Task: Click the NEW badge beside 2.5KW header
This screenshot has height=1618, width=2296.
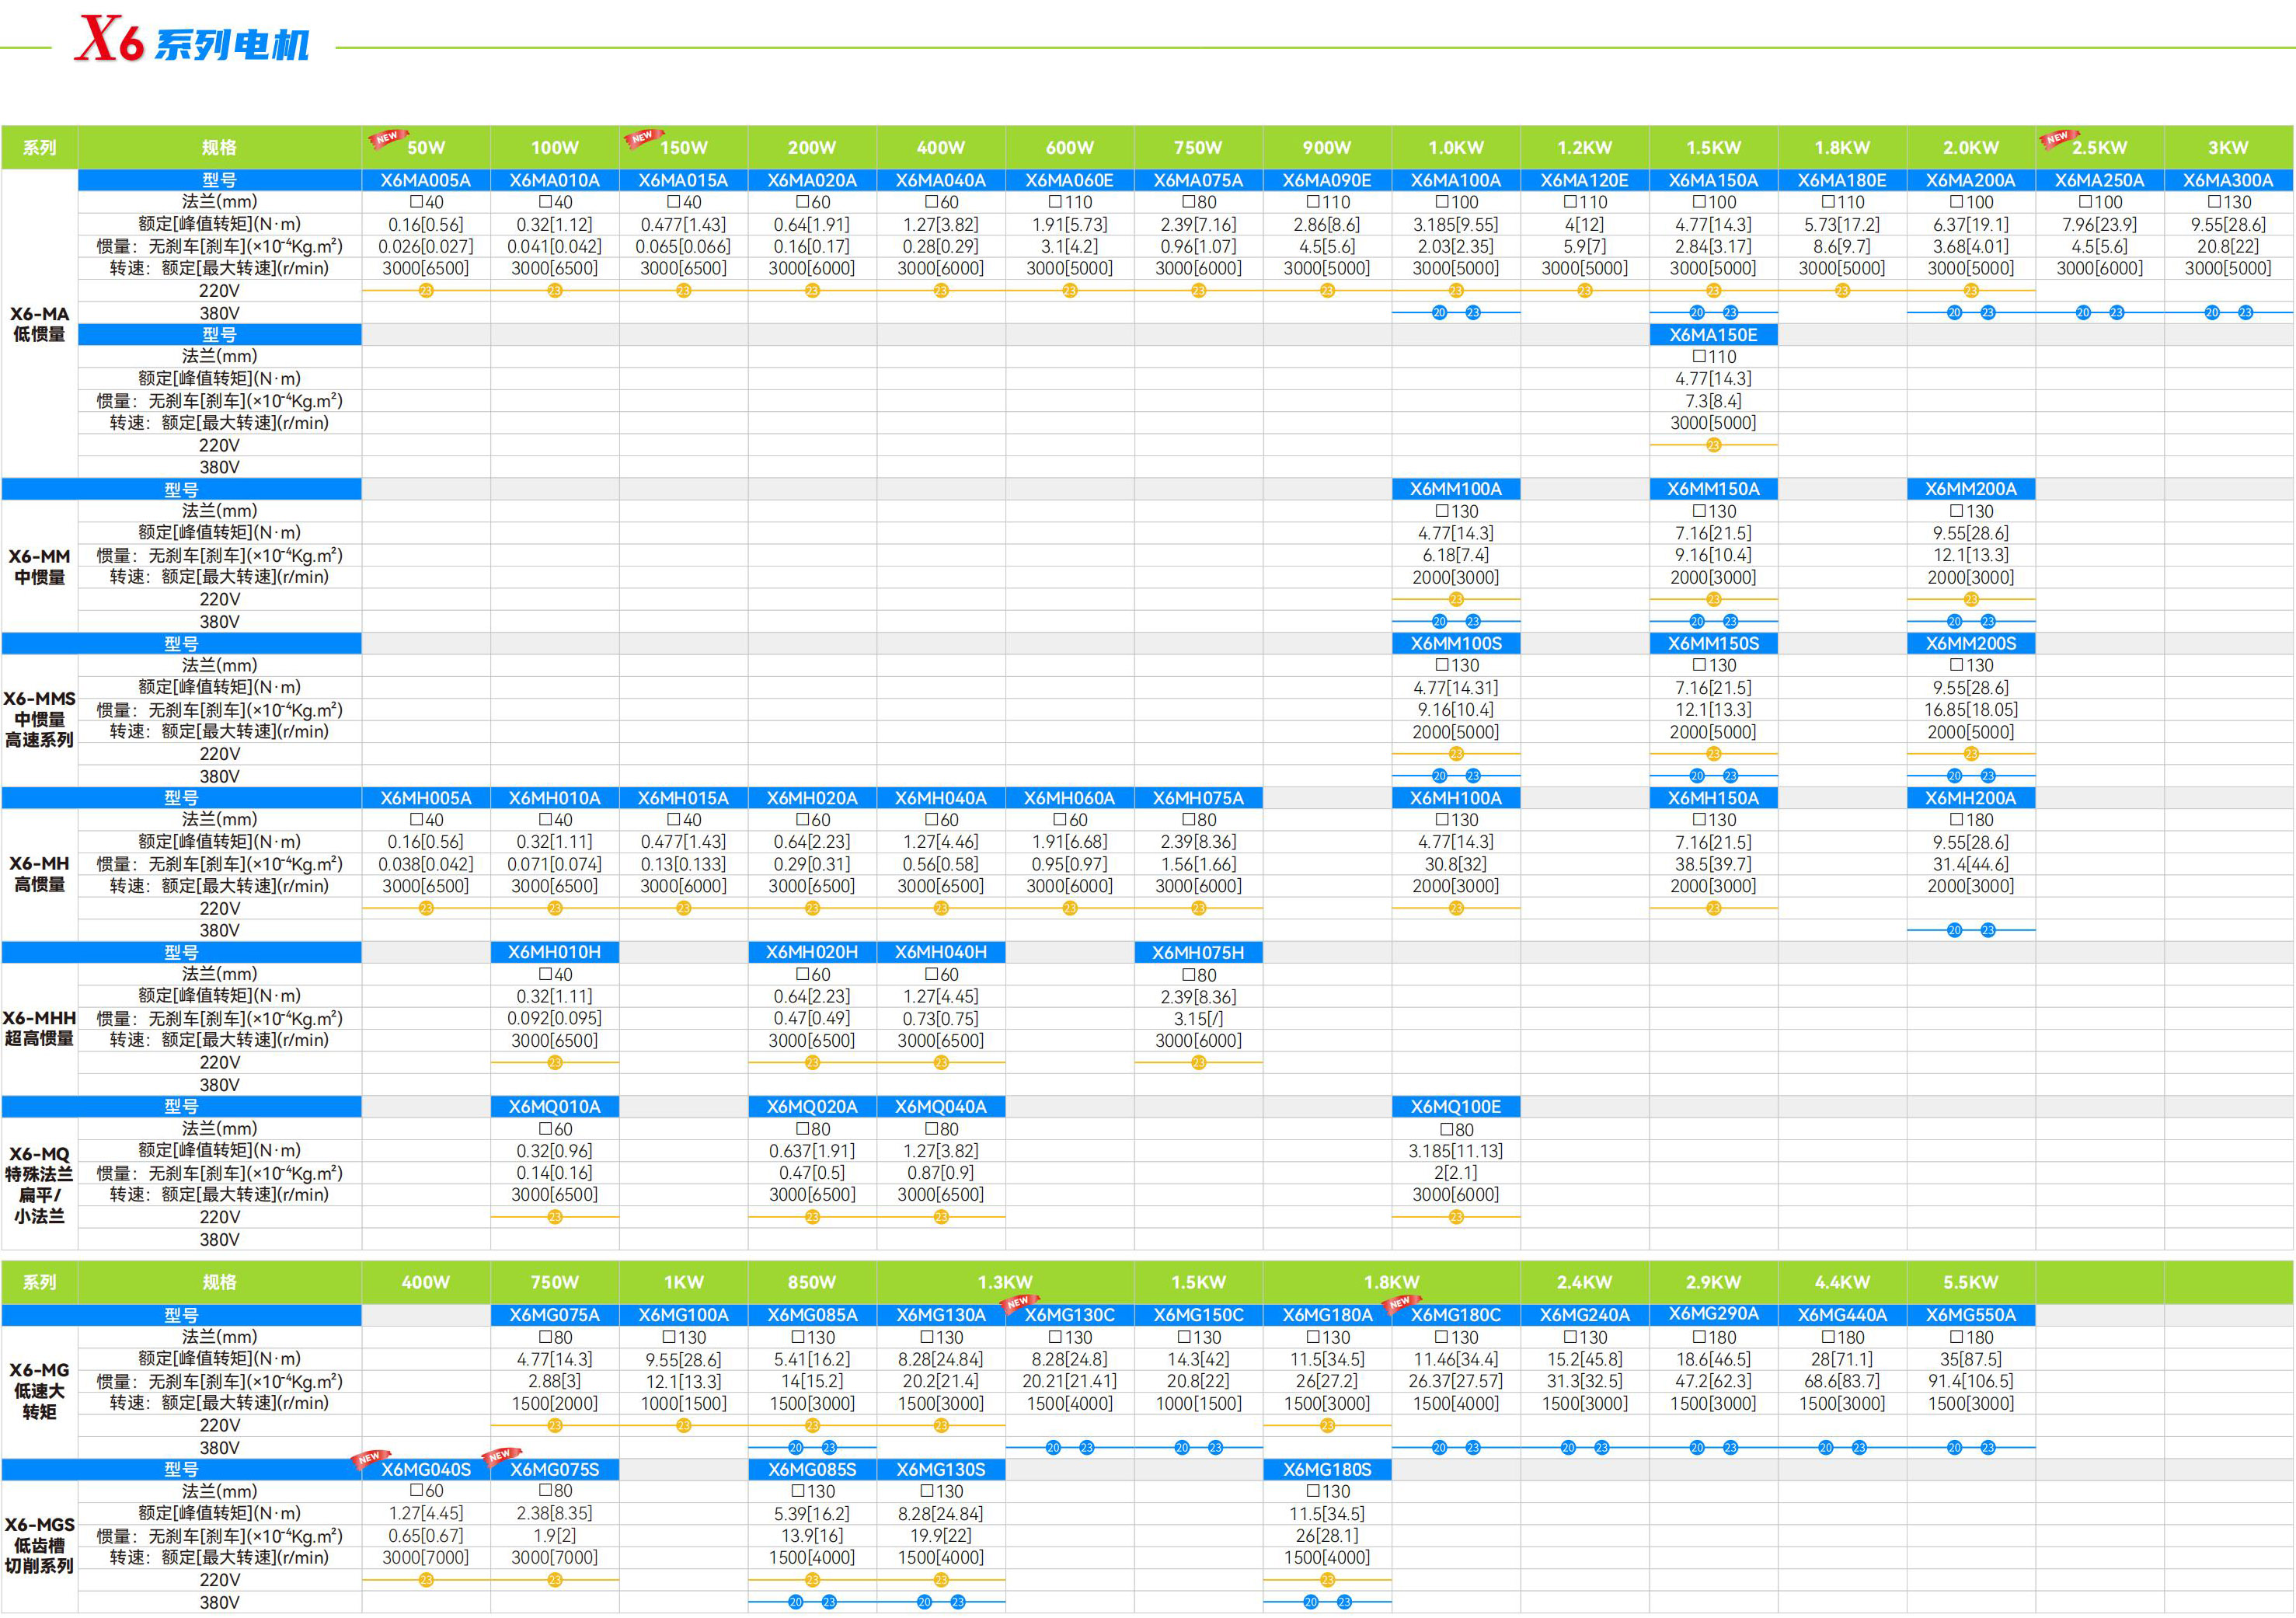Action: tap(2057, 138)
